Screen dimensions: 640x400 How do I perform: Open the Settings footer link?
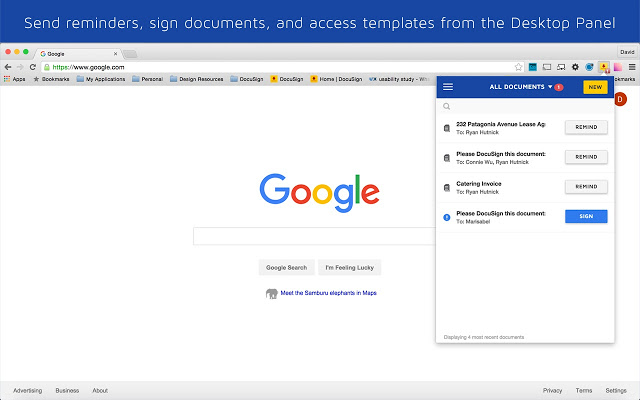(x=616, y=391)
